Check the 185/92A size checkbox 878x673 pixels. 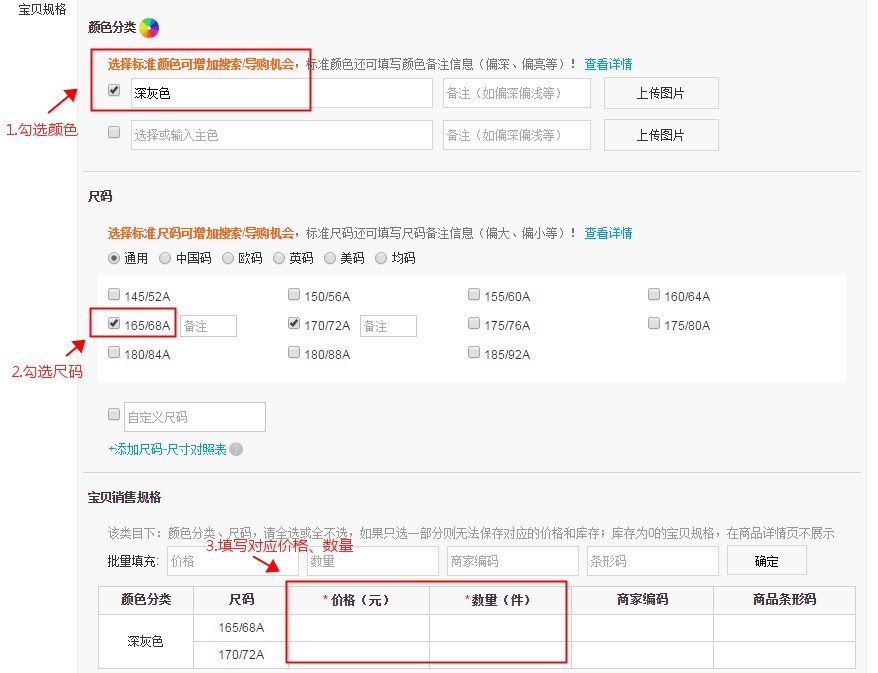474,352
